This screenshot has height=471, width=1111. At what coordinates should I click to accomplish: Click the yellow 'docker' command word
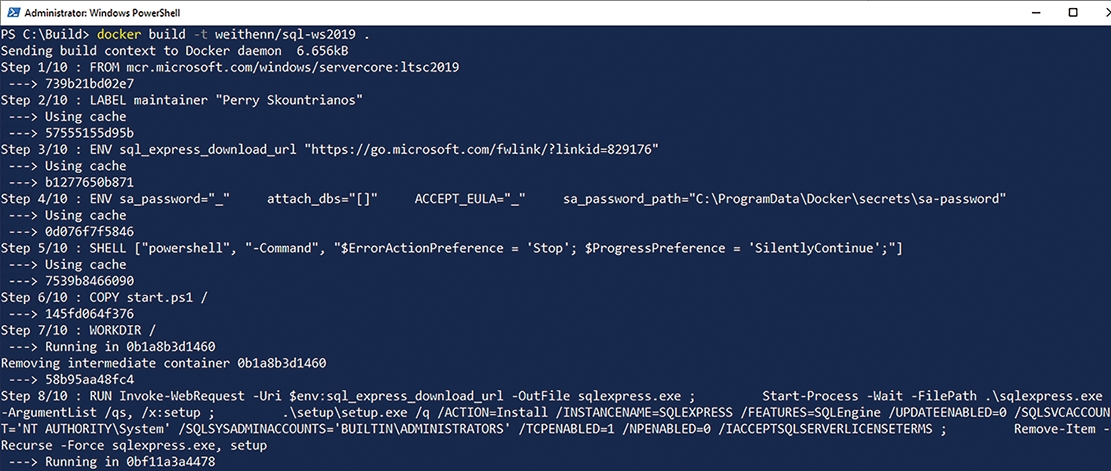118,35
